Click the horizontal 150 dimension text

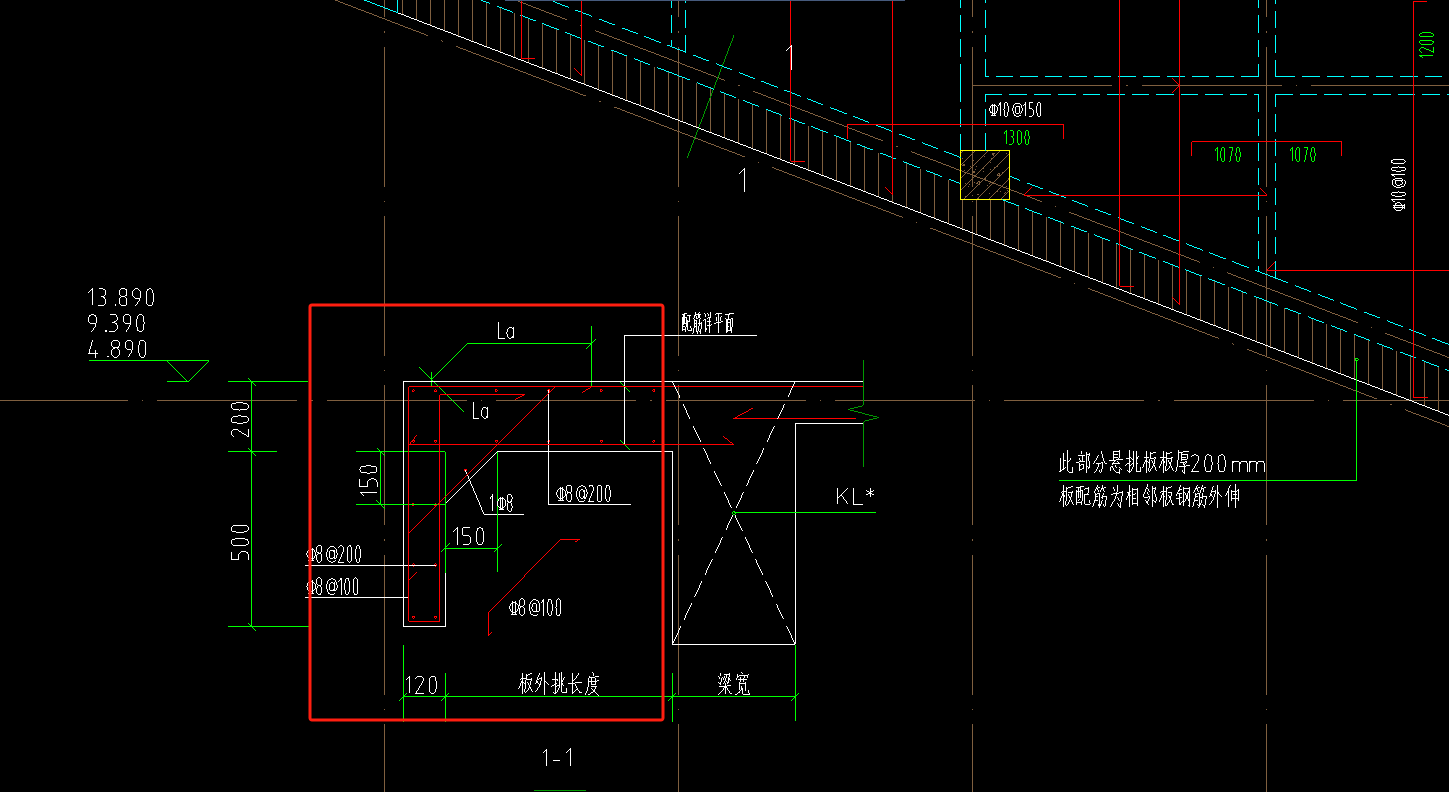(469, 537)
